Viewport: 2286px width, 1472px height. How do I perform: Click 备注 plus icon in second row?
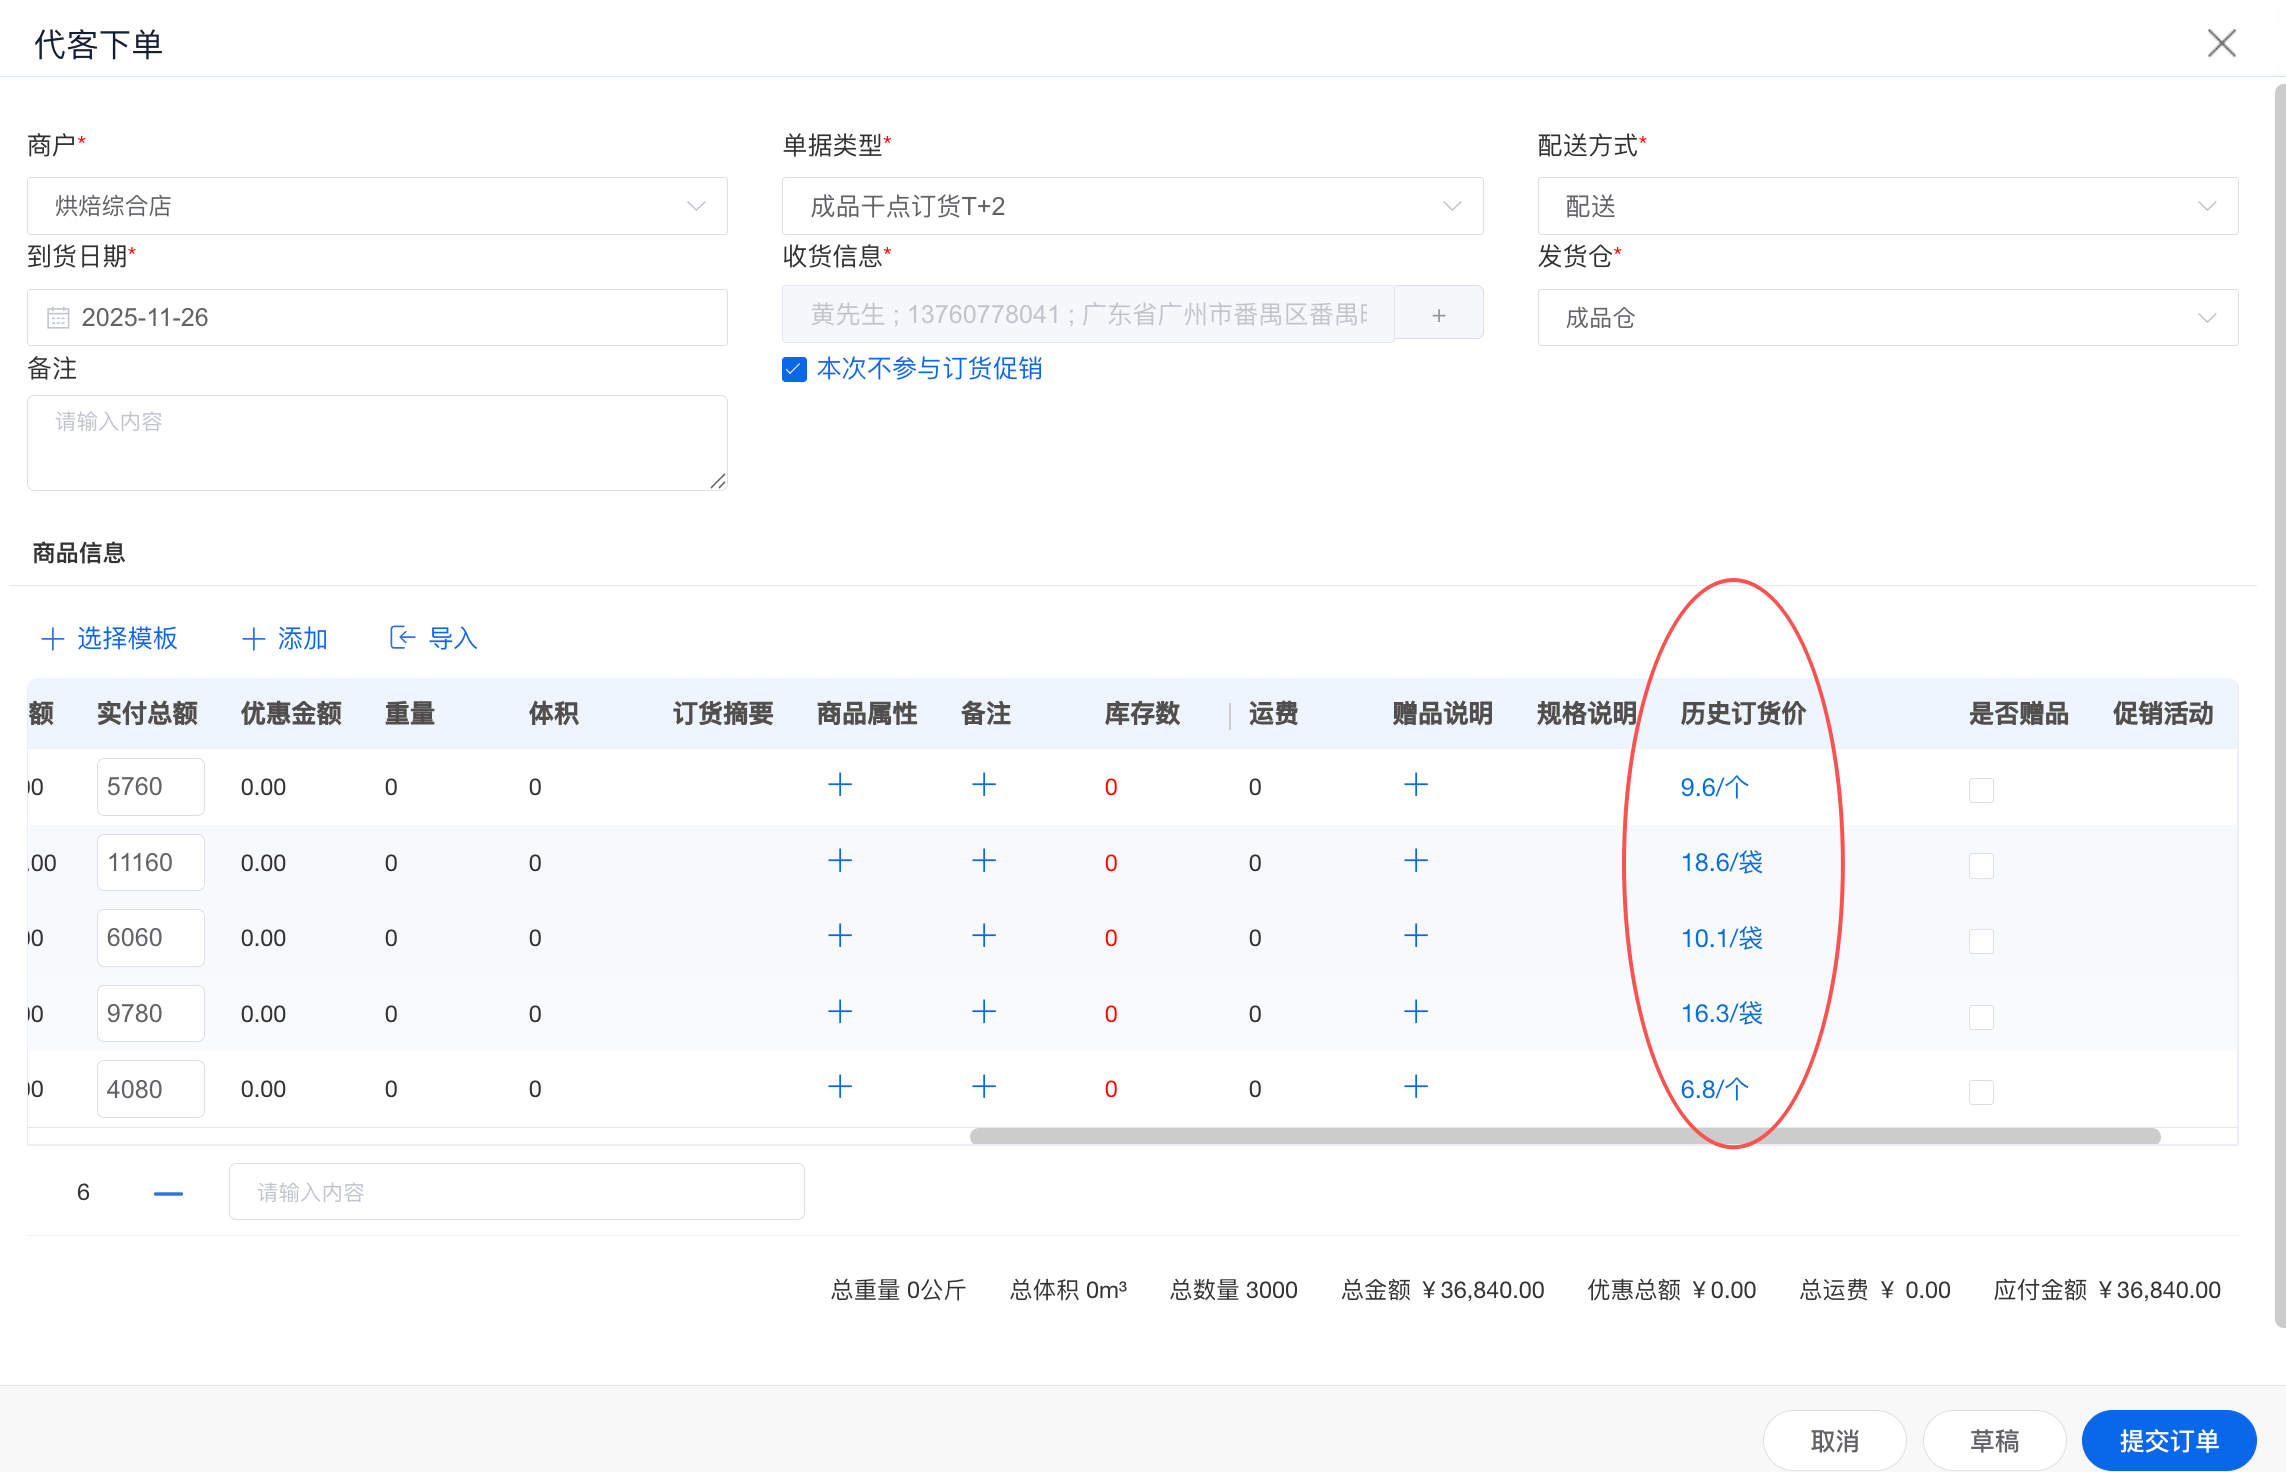[x=984, y=861]
